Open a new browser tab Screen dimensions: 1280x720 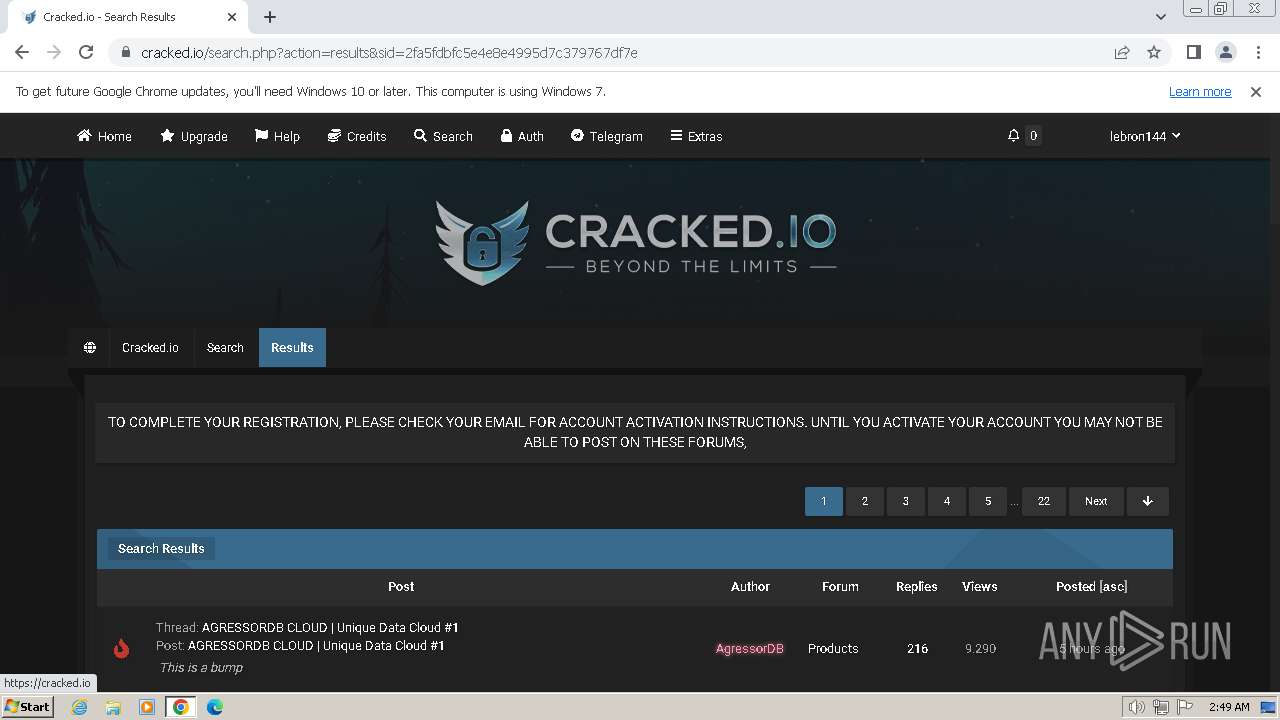click(x=270, y=17)
